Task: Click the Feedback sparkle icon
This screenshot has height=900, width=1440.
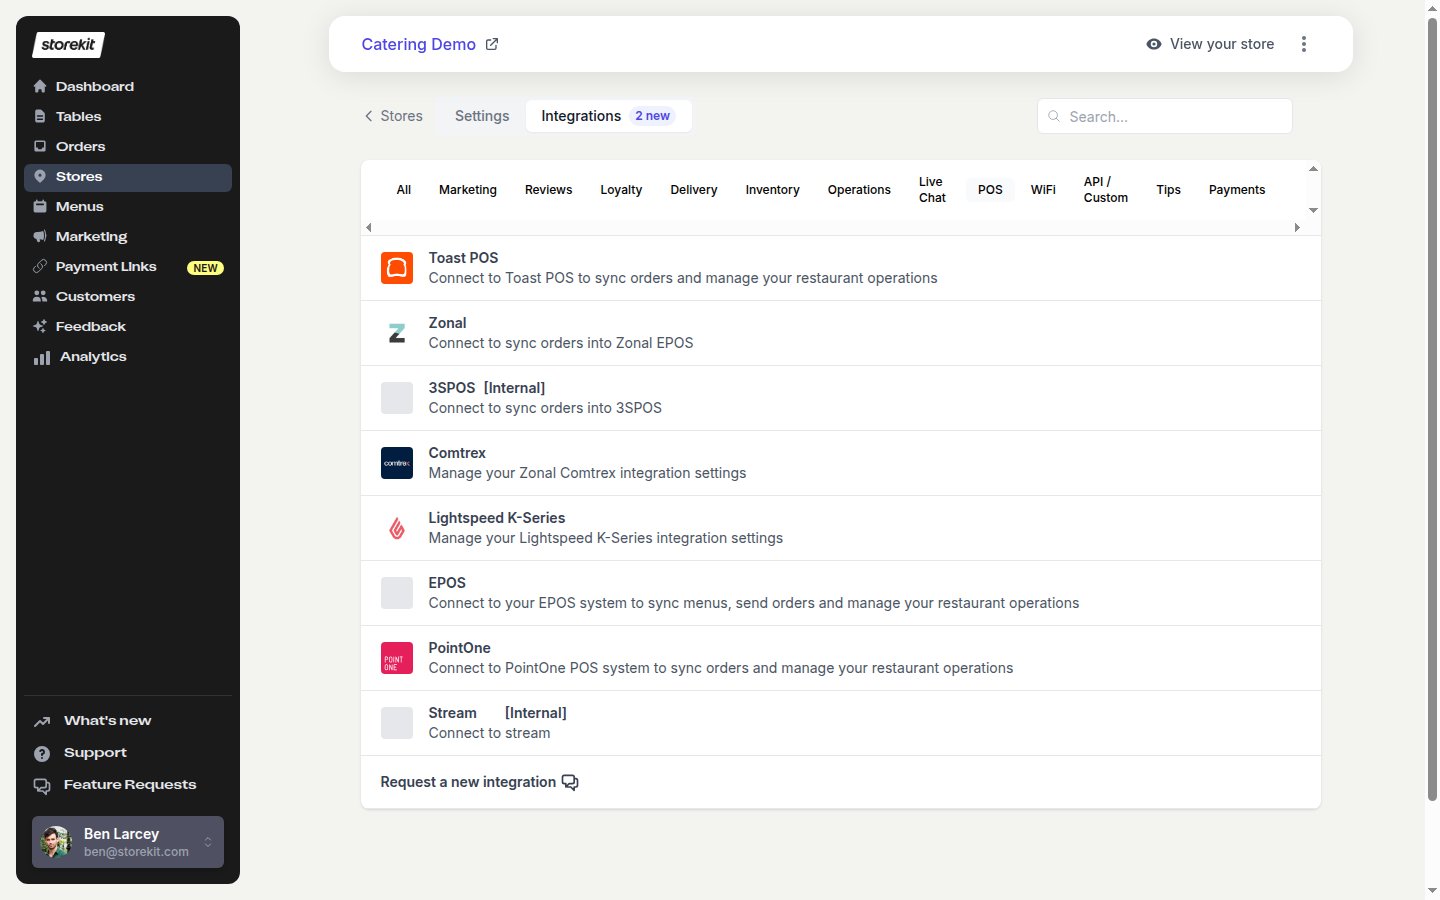Action: 40,326
